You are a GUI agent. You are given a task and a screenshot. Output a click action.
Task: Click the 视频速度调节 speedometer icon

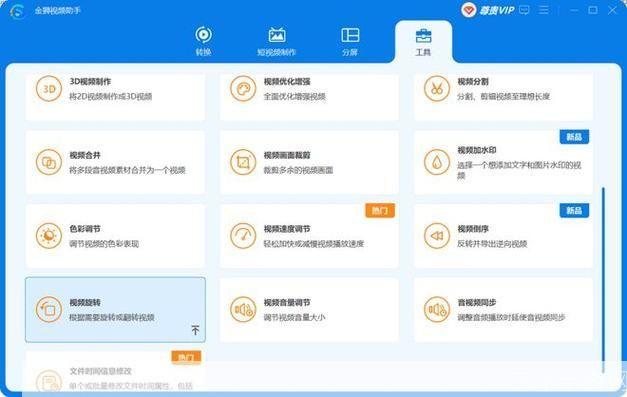point(243,235)
